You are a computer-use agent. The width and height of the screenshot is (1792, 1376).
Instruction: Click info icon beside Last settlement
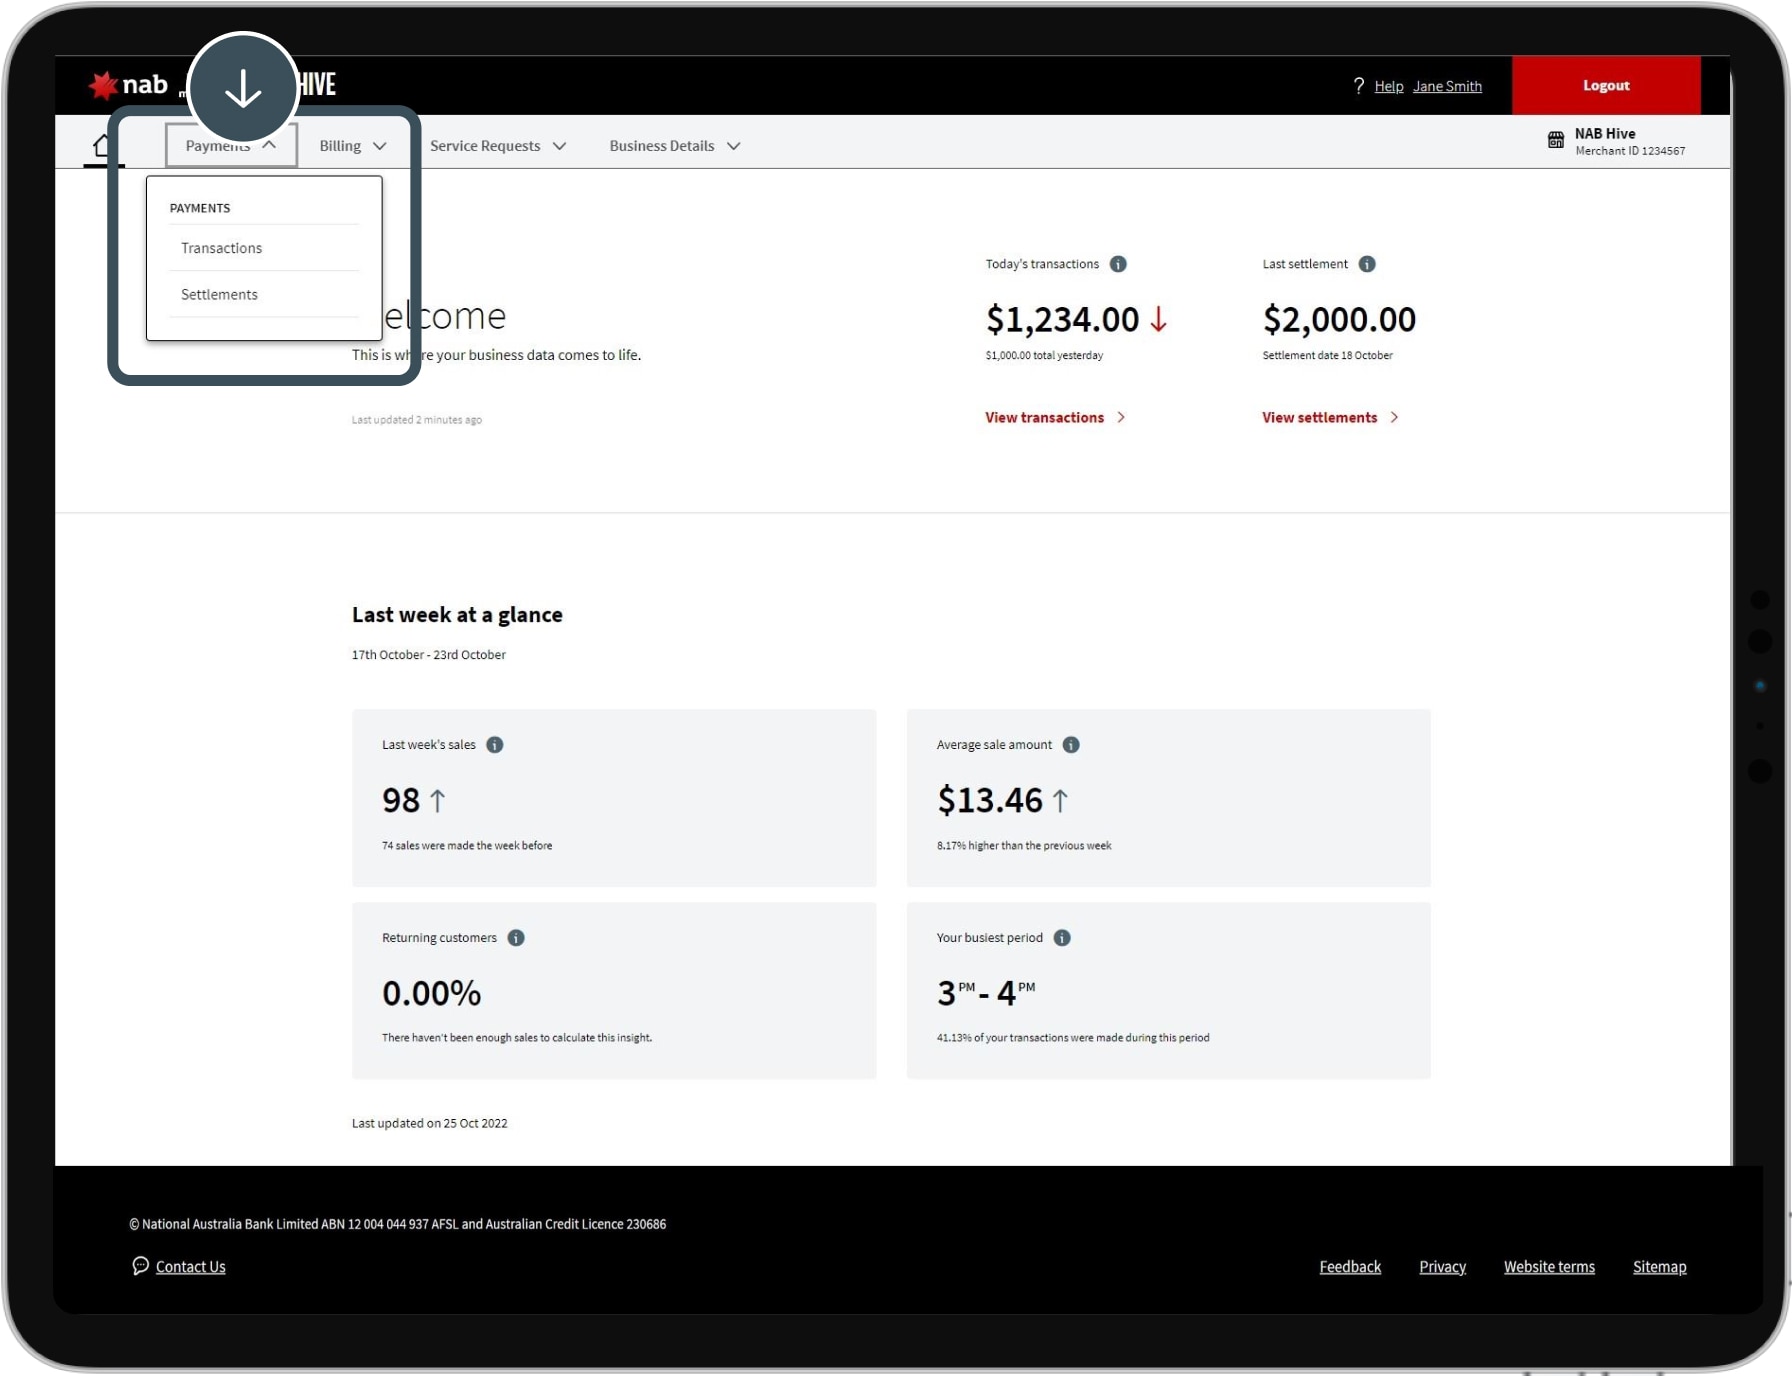click(1367, 264)
